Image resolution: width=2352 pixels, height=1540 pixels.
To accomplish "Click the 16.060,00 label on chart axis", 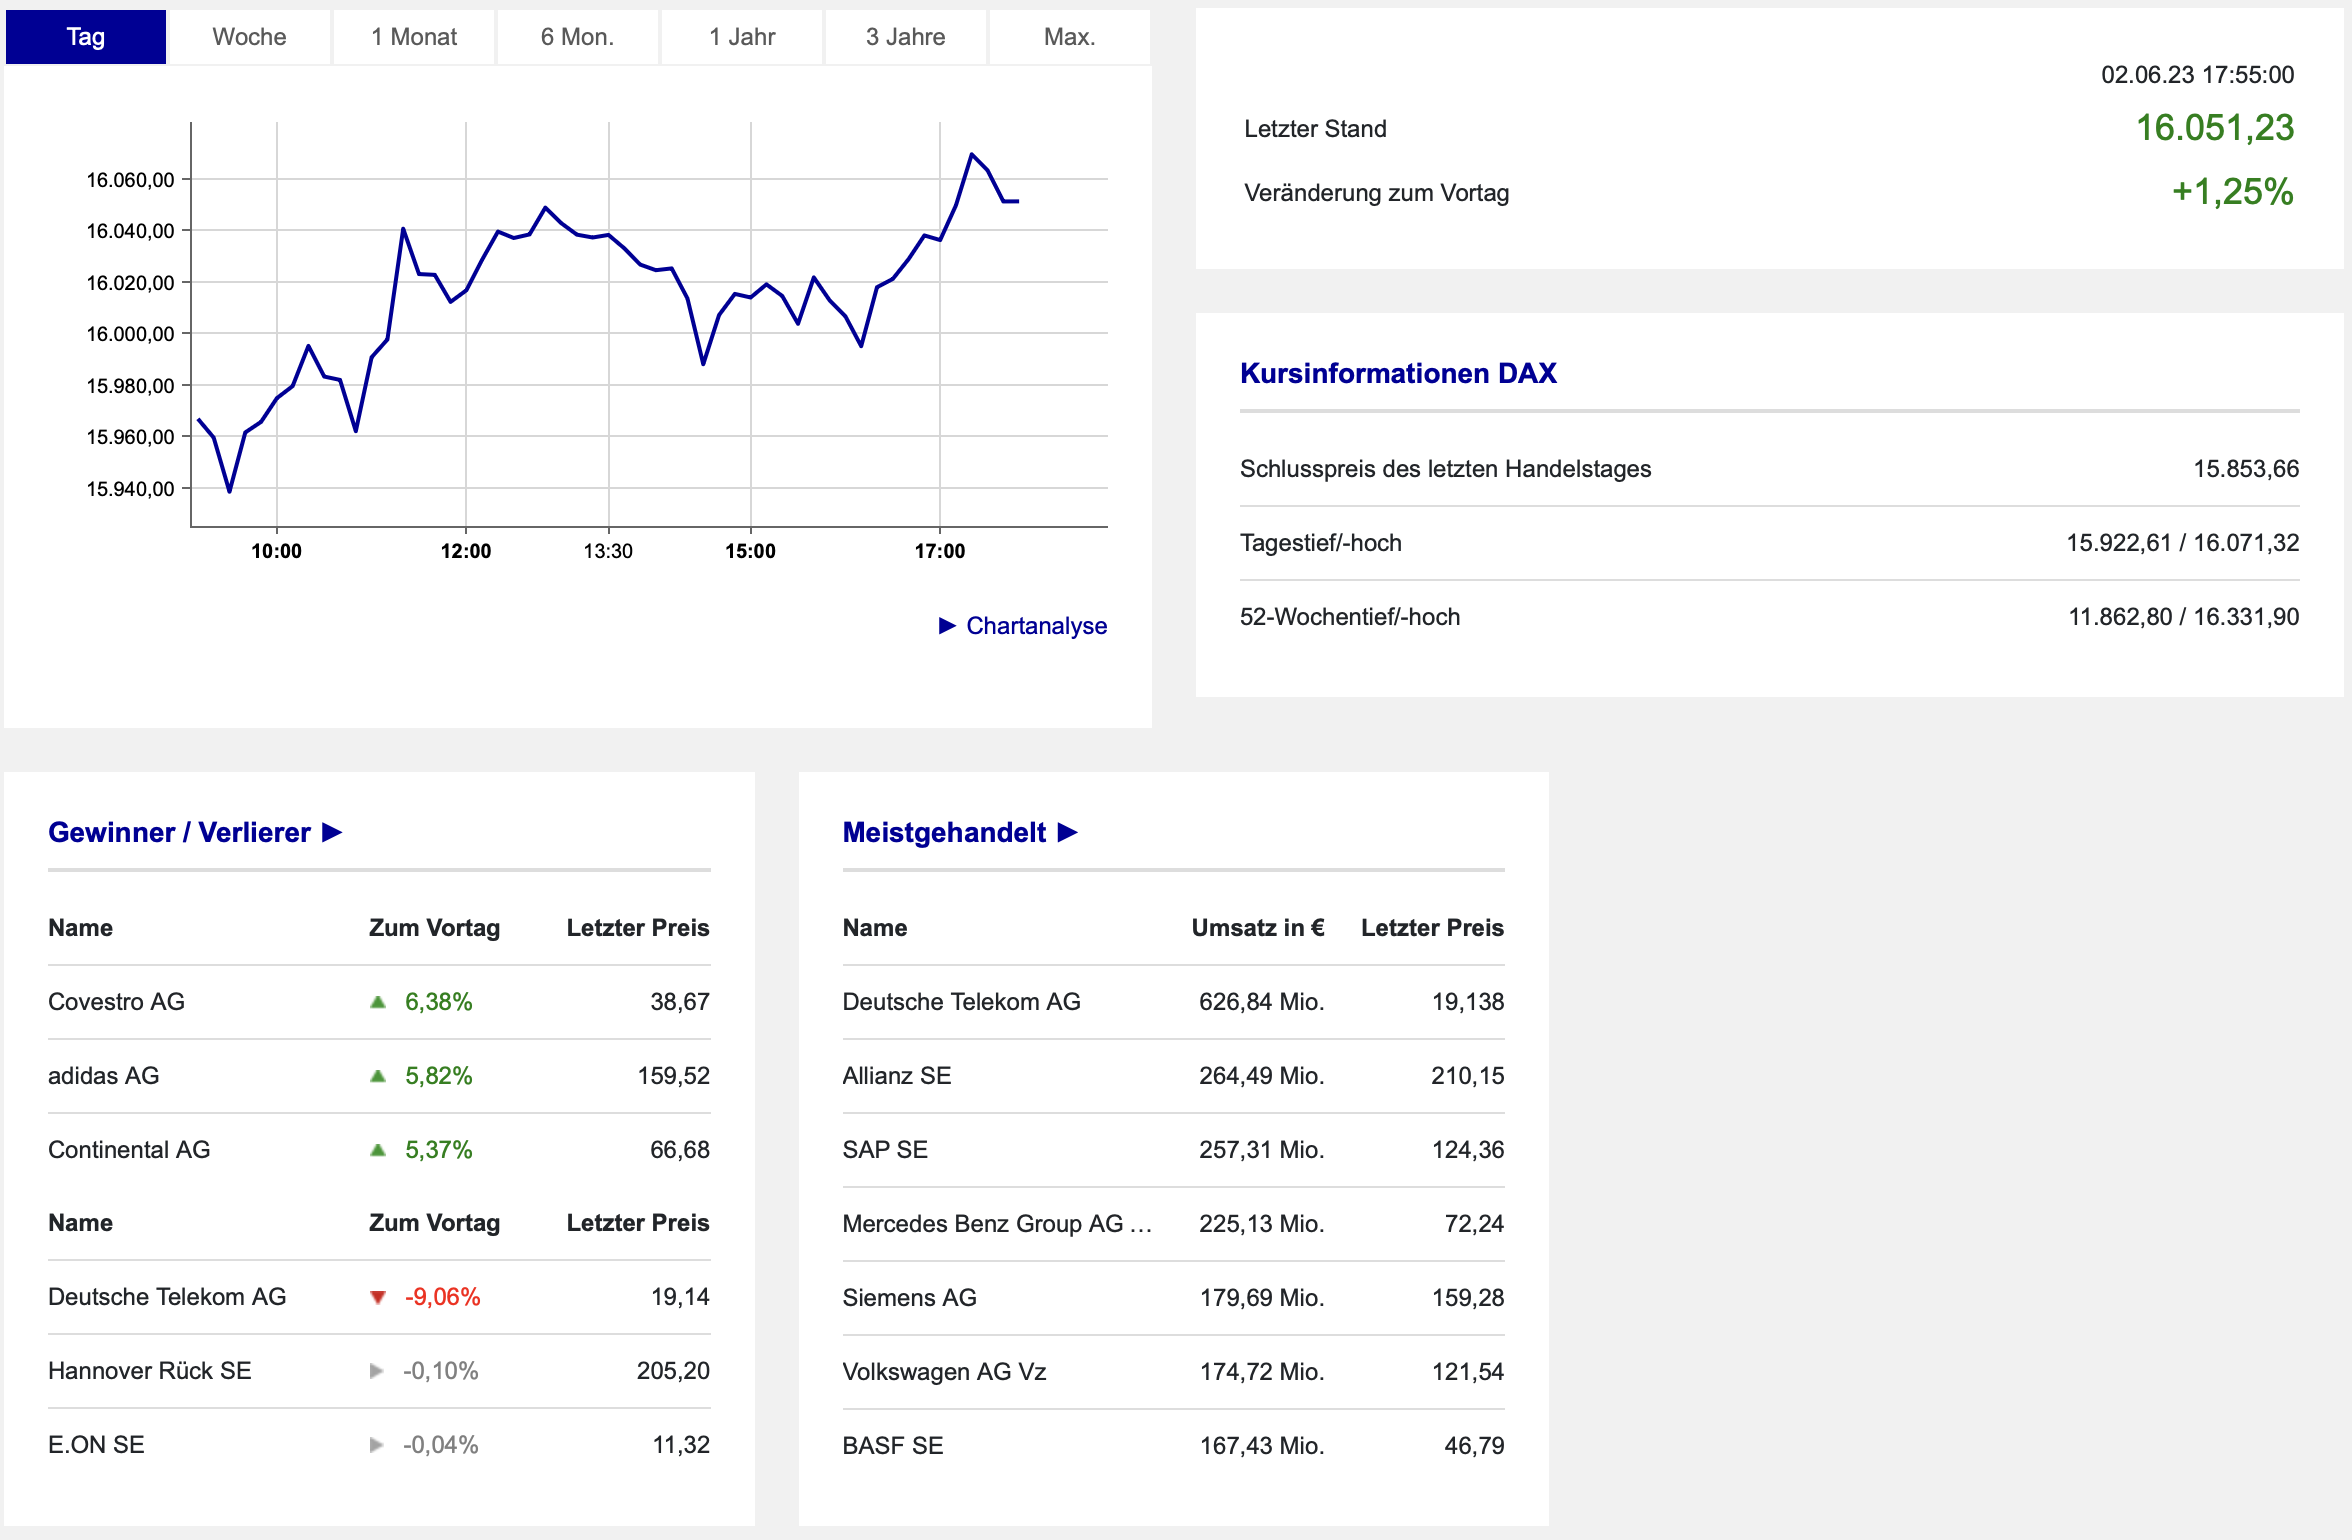I will point(130,180).
